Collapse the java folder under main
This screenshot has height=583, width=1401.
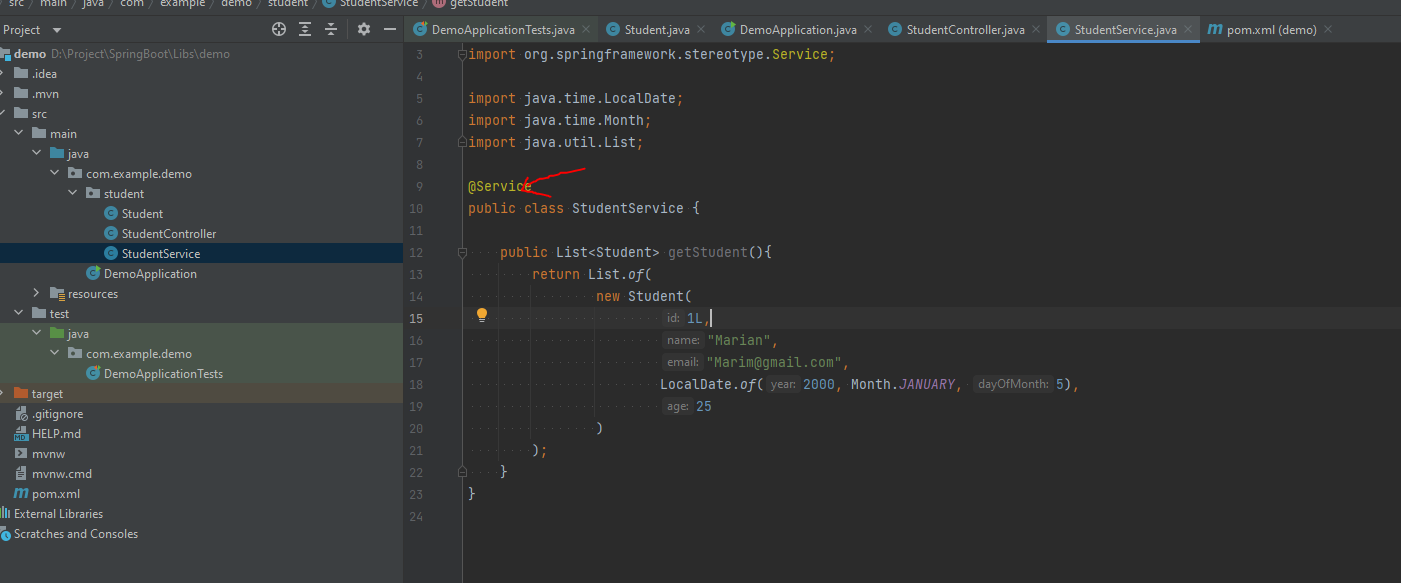tap(37, 154)
